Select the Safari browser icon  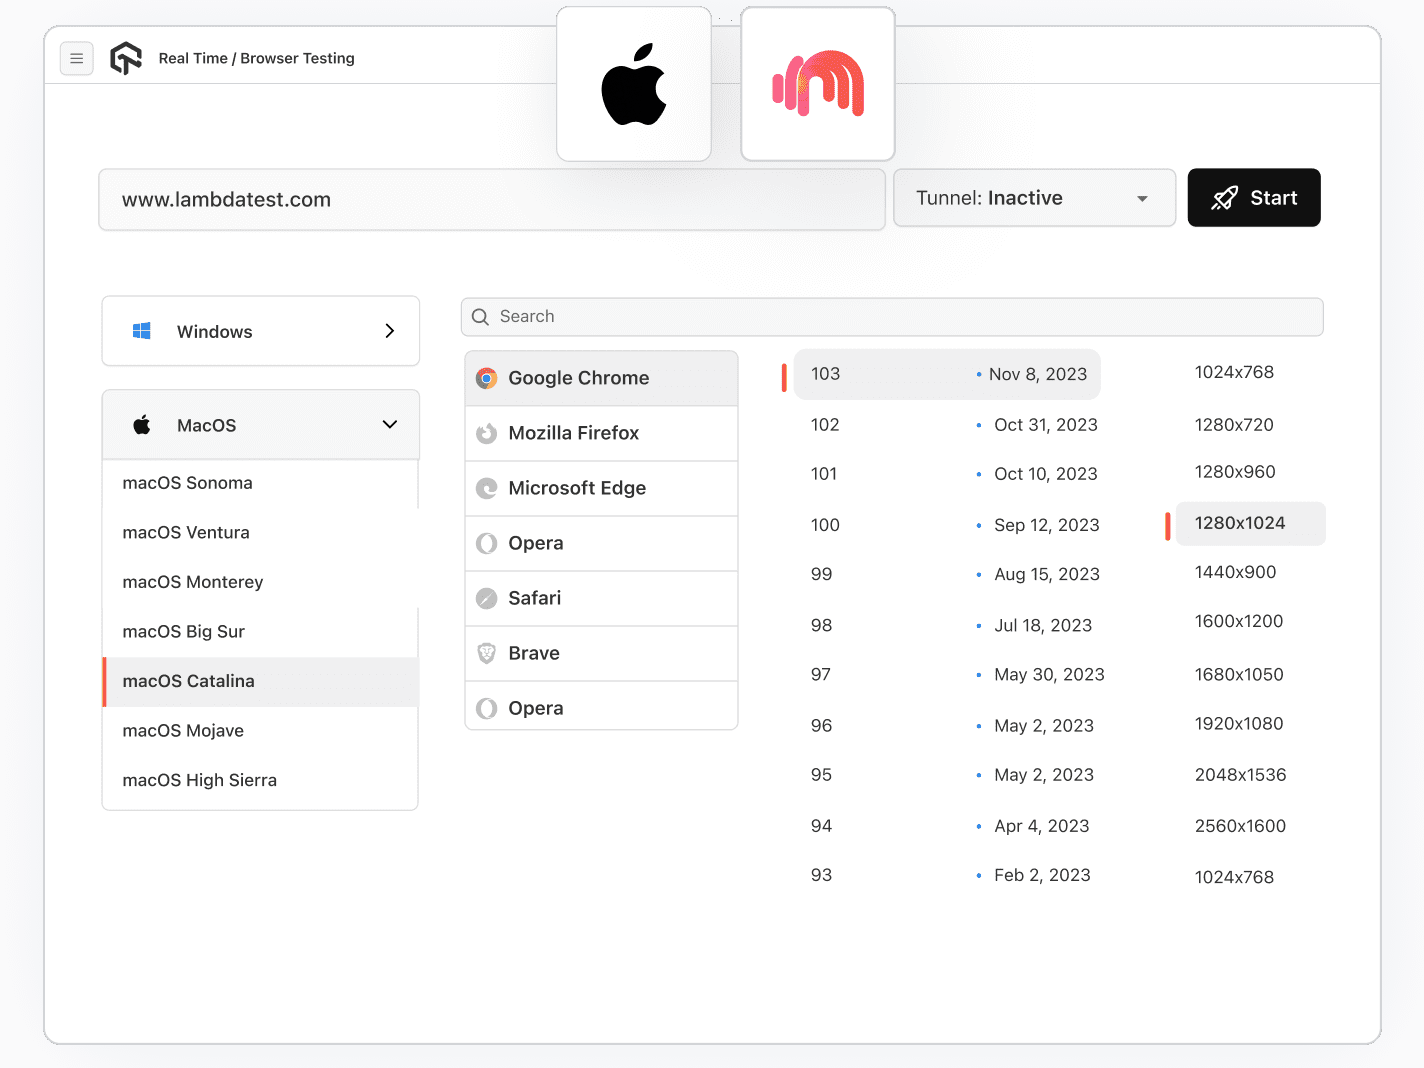[487, 598]
